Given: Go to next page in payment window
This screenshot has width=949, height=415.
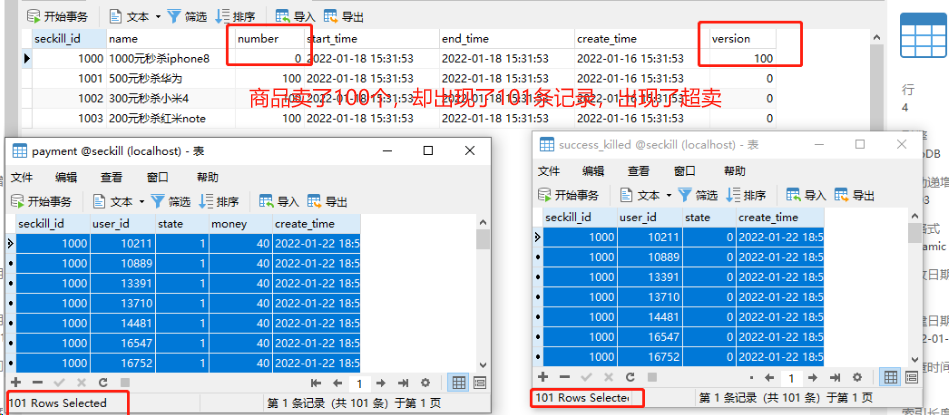Looking at the screenshot, I should (x=381, y=383).
